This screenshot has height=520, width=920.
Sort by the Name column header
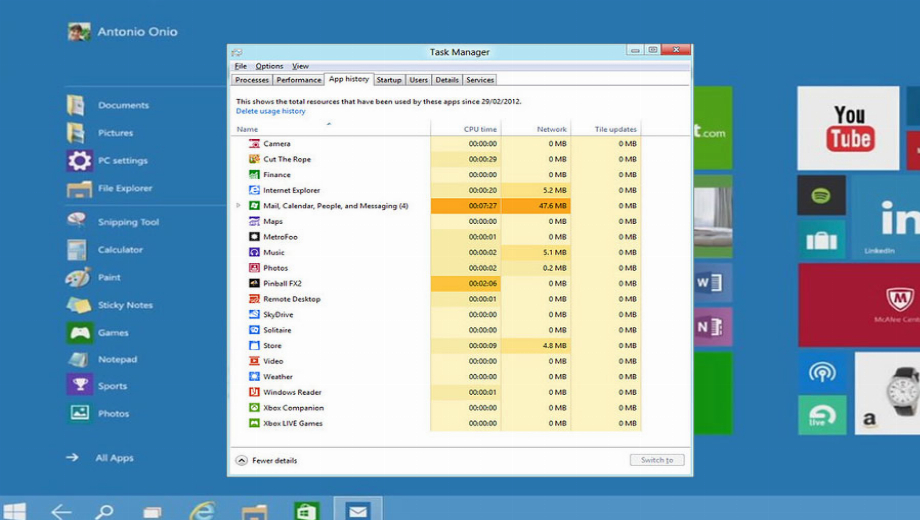coord(332,129)
